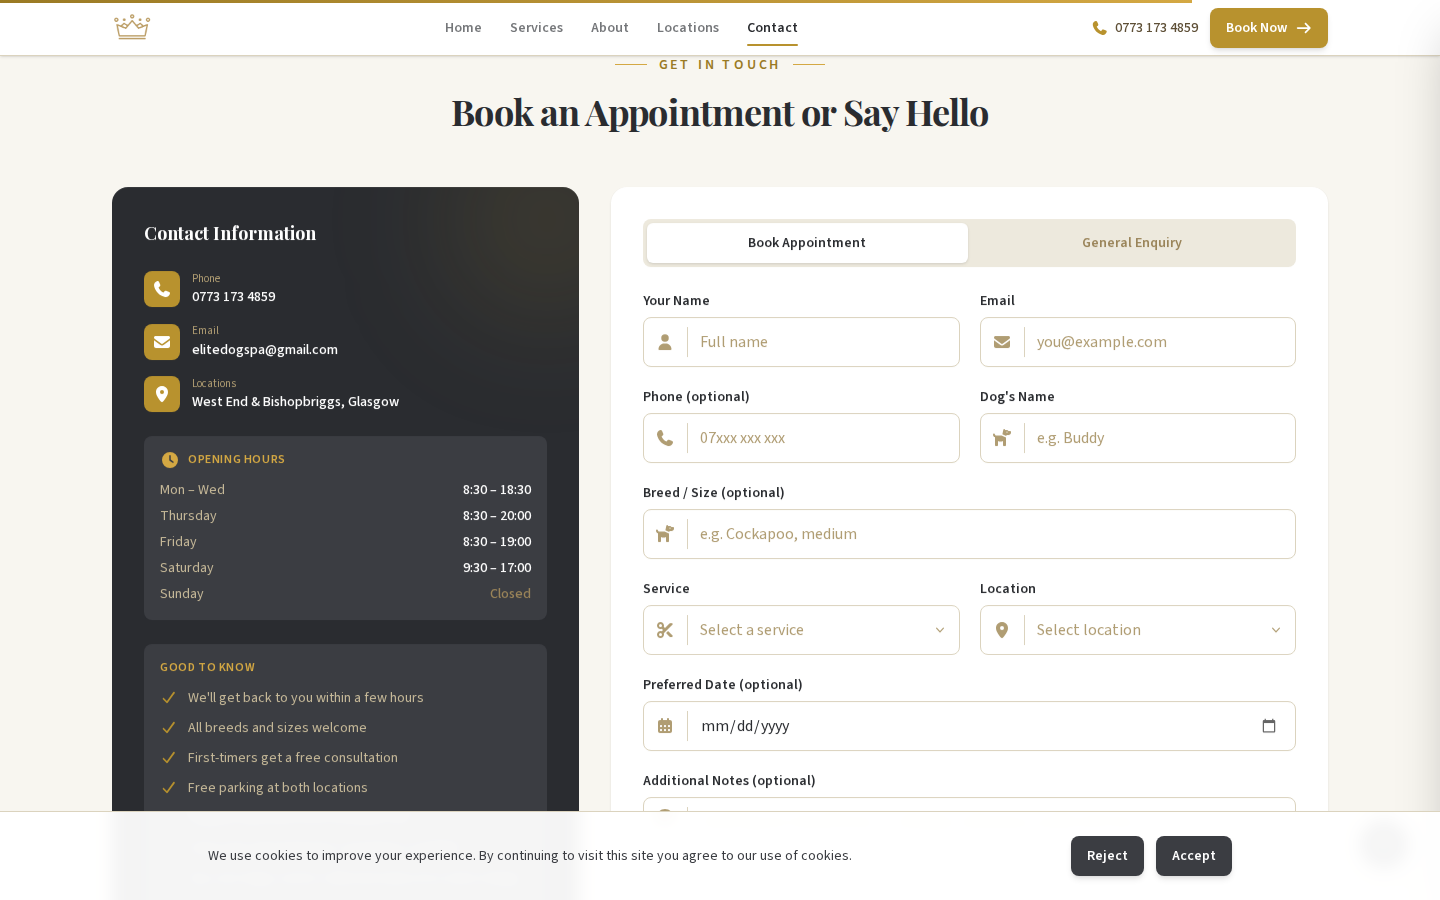Image resolution: width=1440 pixels, height=900 pixels.
Task: Click the crown logo in the header
Action: click(x=131, y=27)
